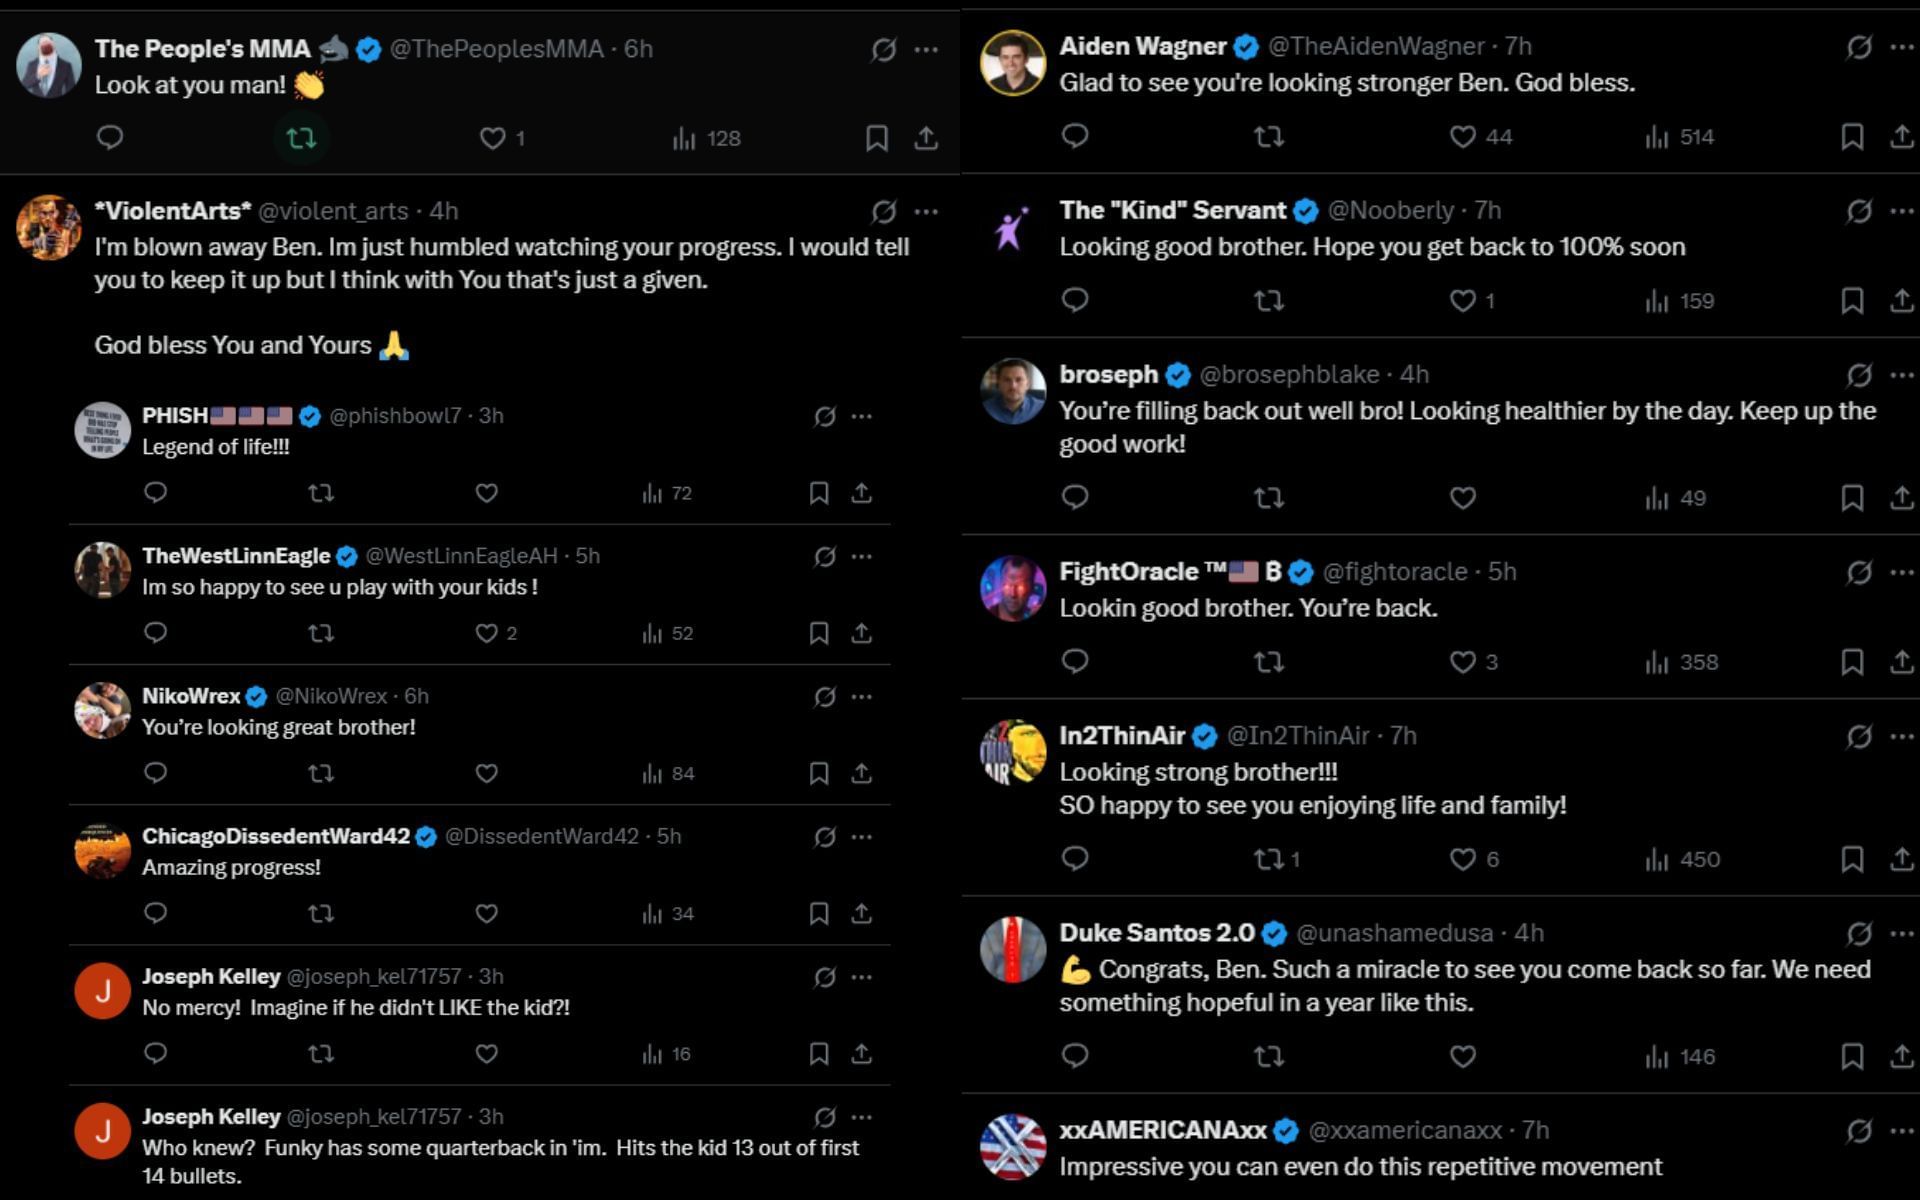Screen dimensions: 1920x1200
Task: Reply to The People's MMA tweet
Action: [x=110, y=137]
